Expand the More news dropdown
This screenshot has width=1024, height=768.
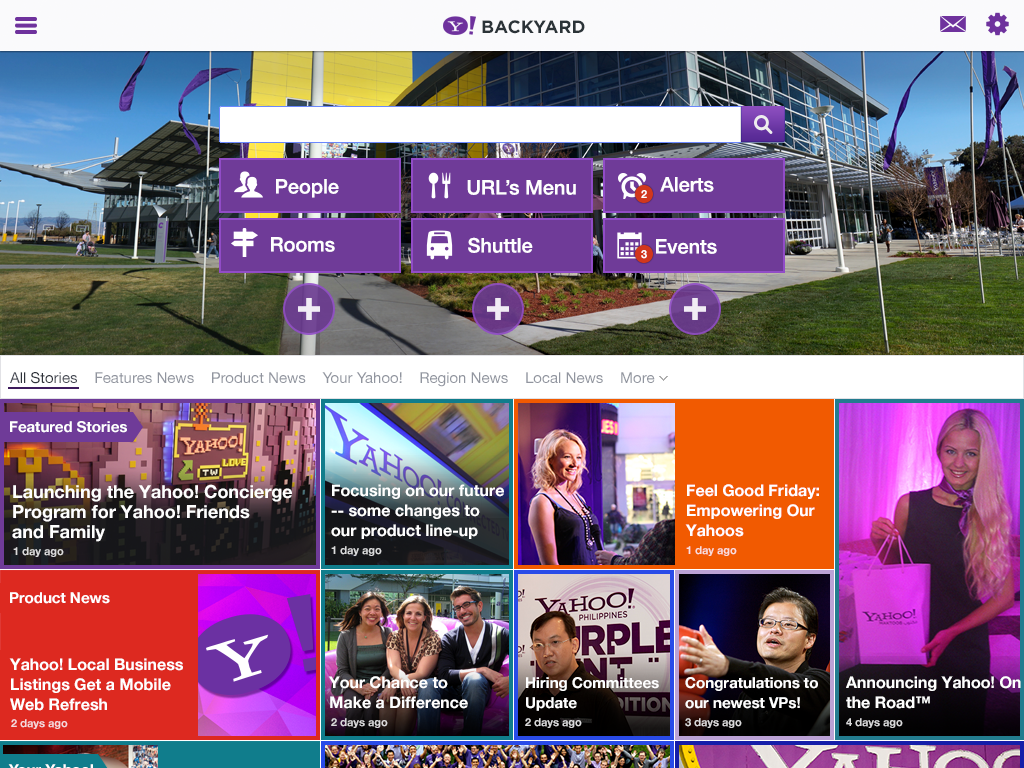pyautogui.click(x=643, y=378)
